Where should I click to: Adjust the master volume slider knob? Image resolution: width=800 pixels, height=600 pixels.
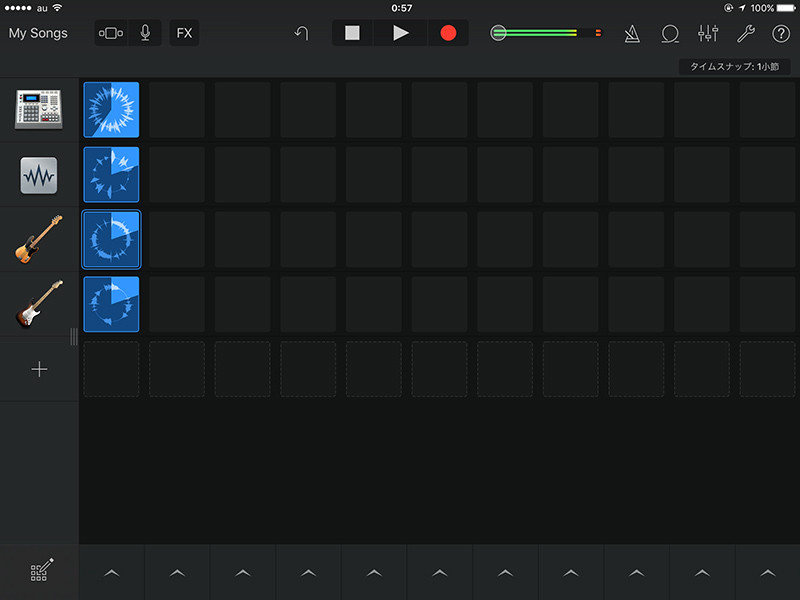(498, 33)
